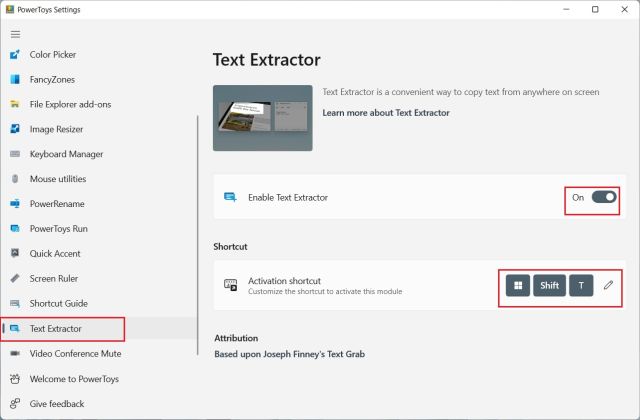Open Video Conference Mute settings
The image size is (640, 420).
(x=99, y=353)
